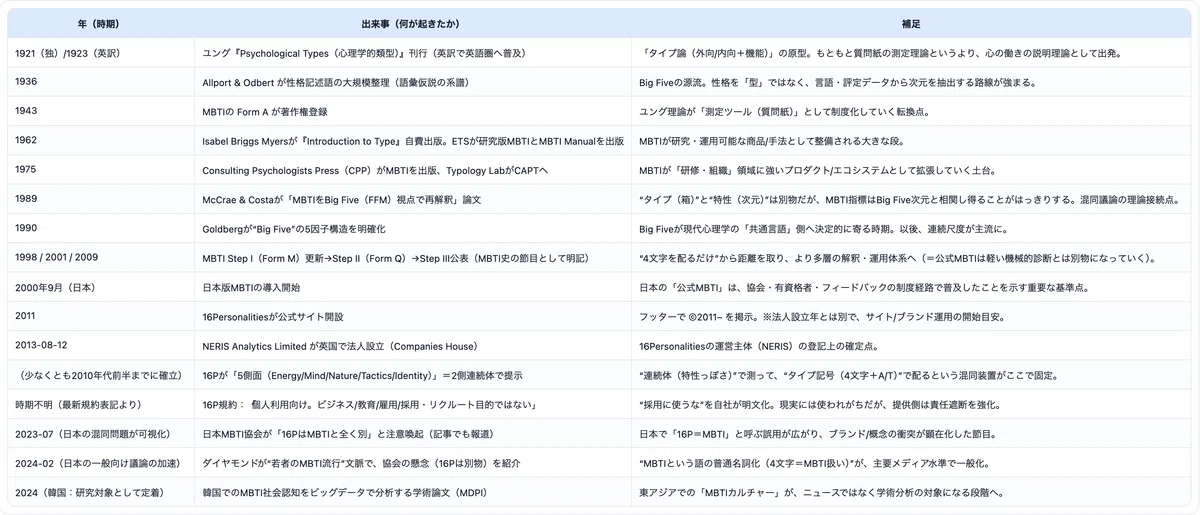Click the note cell about MBTIが「研修・組織」領域
1200x515 pixels.
pos(911,170)
